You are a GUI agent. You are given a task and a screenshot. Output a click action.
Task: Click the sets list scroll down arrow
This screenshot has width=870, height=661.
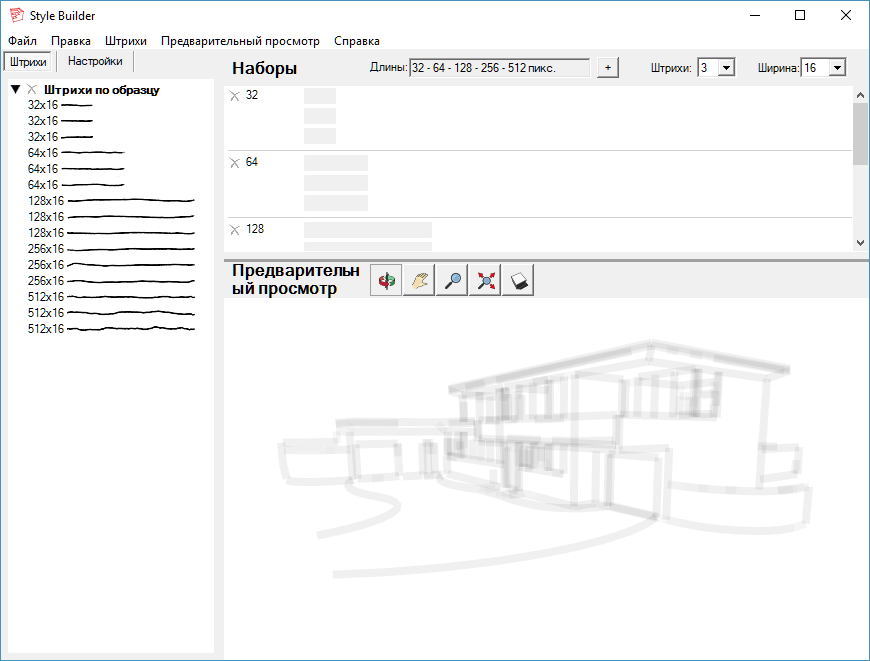[x=860, y=242]
